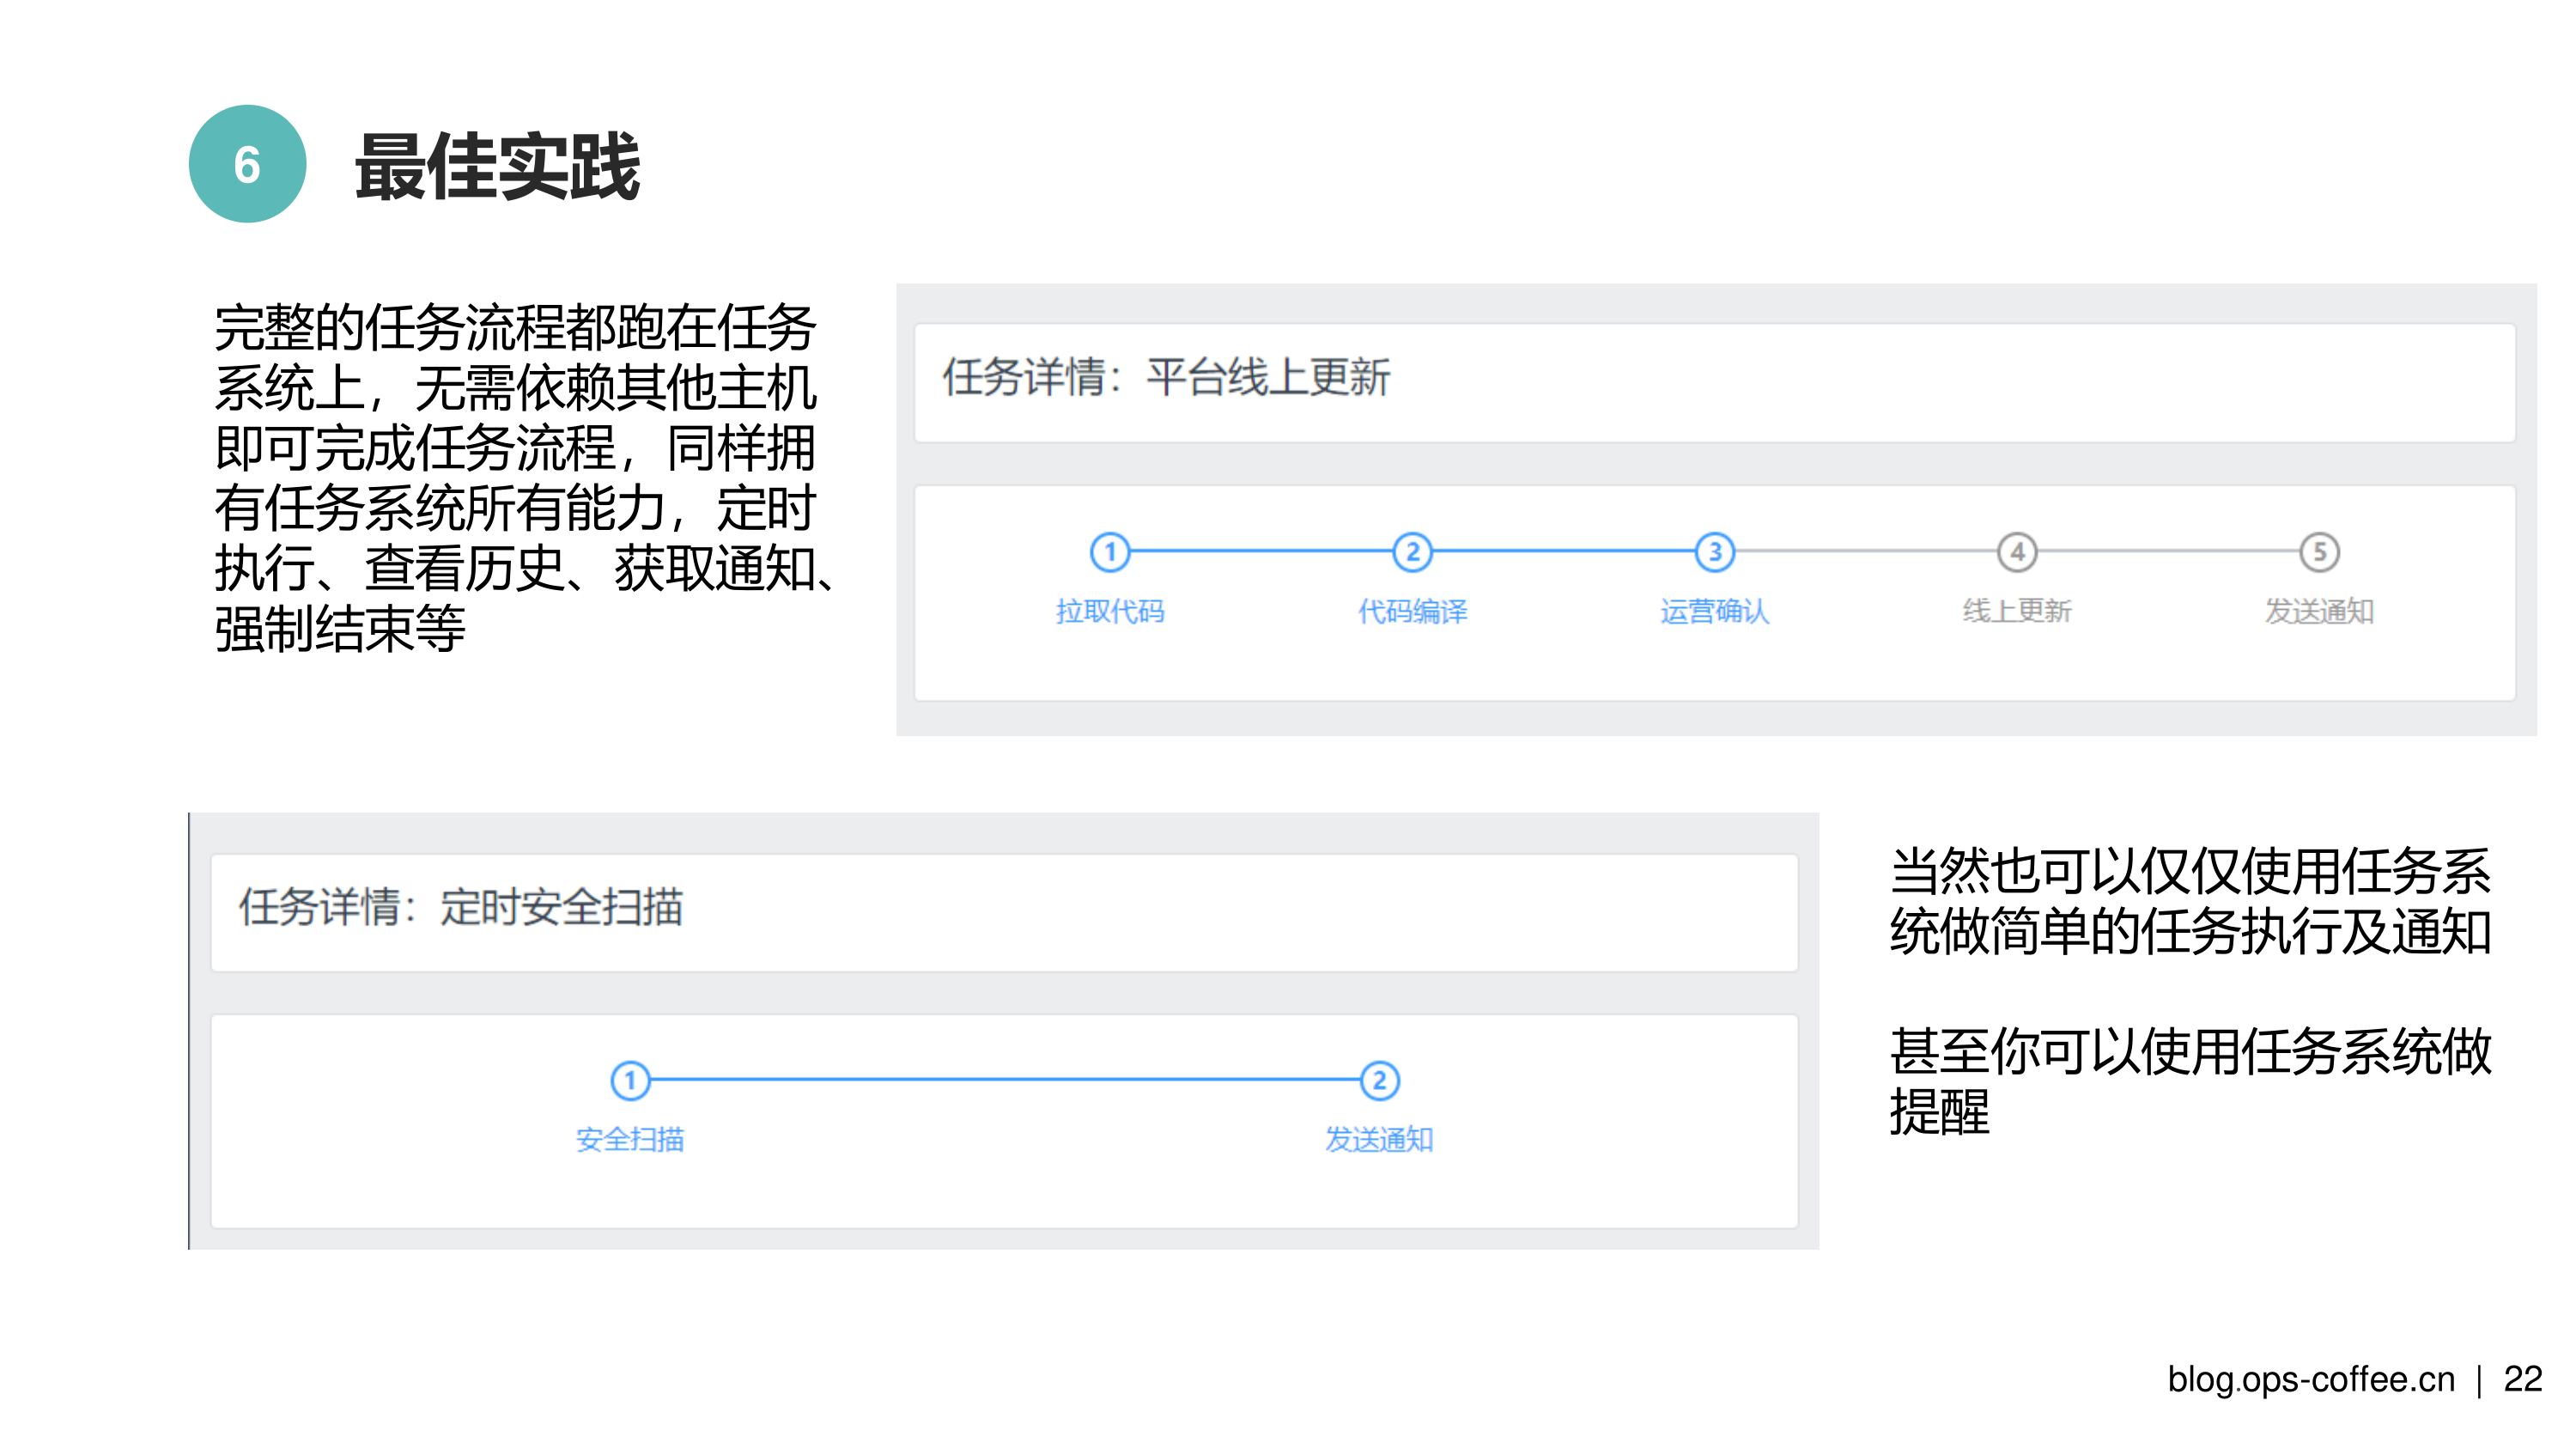Screen dimensions: 2576x1449
Task: Click step 3 circle above 运营确认
Action: coord(1714,552)
